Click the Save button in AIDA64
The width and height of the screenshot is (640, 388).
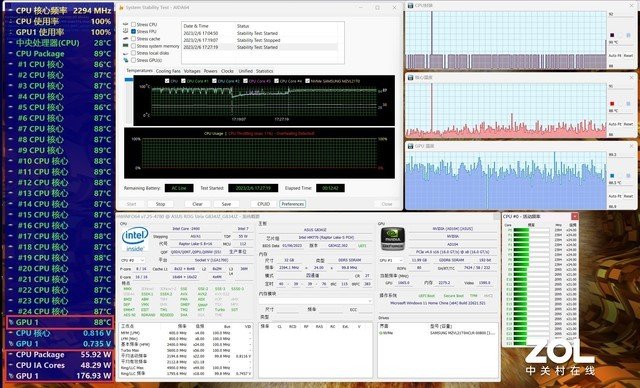point(227,204)
